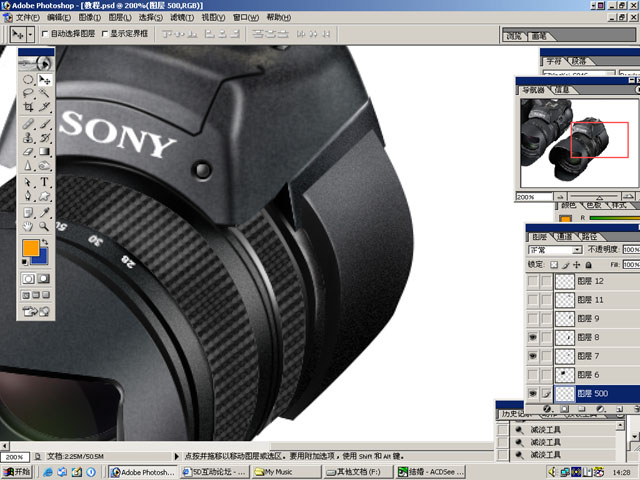
Task: Switch to ACDSee taskbar window
Action: tap(431, 472)
